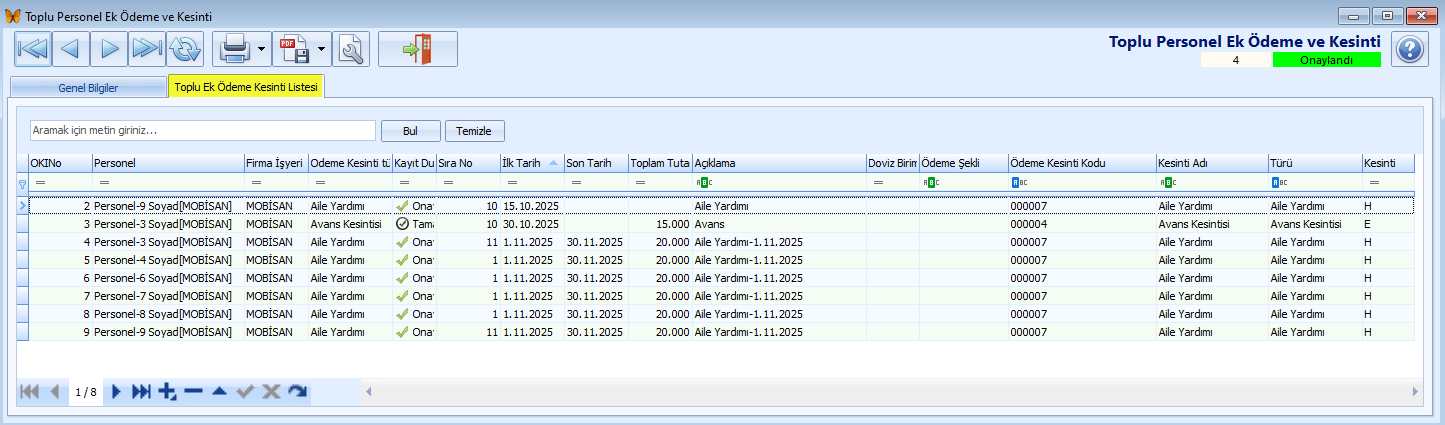1445x425 pixels.
Task: Click horizontal scrollbar left arrow
Action: (368, 391)
